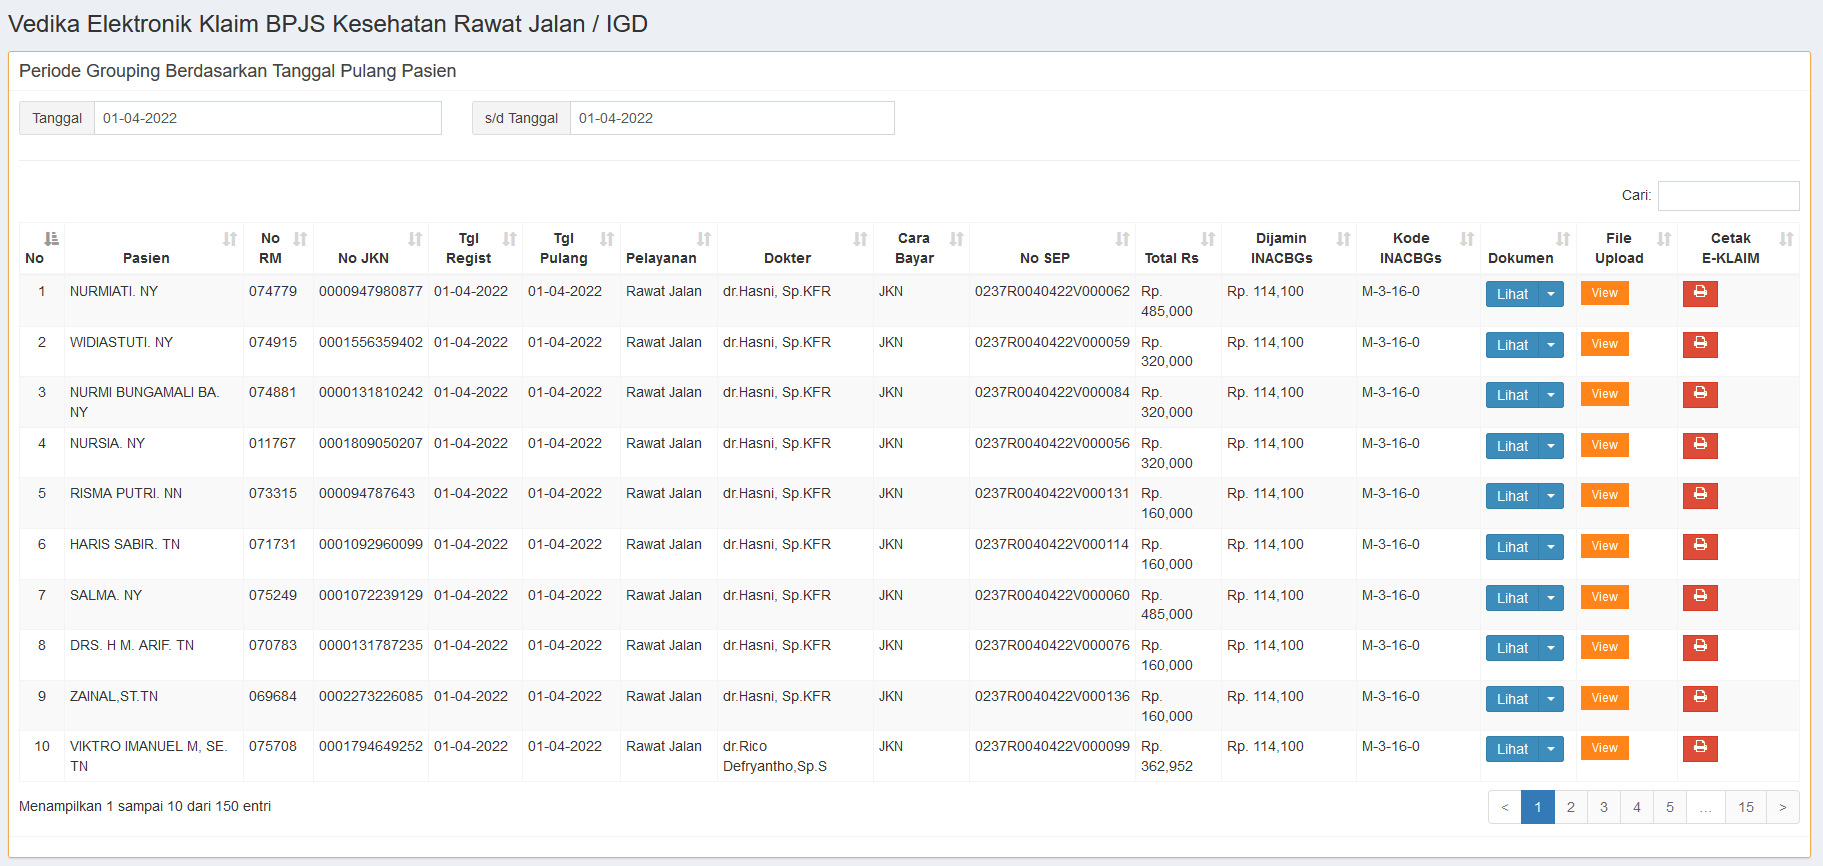This screenshot has height=866, width=1823.
Task: Click the s/d Tanggal date field
Action: tap(731, 118)
